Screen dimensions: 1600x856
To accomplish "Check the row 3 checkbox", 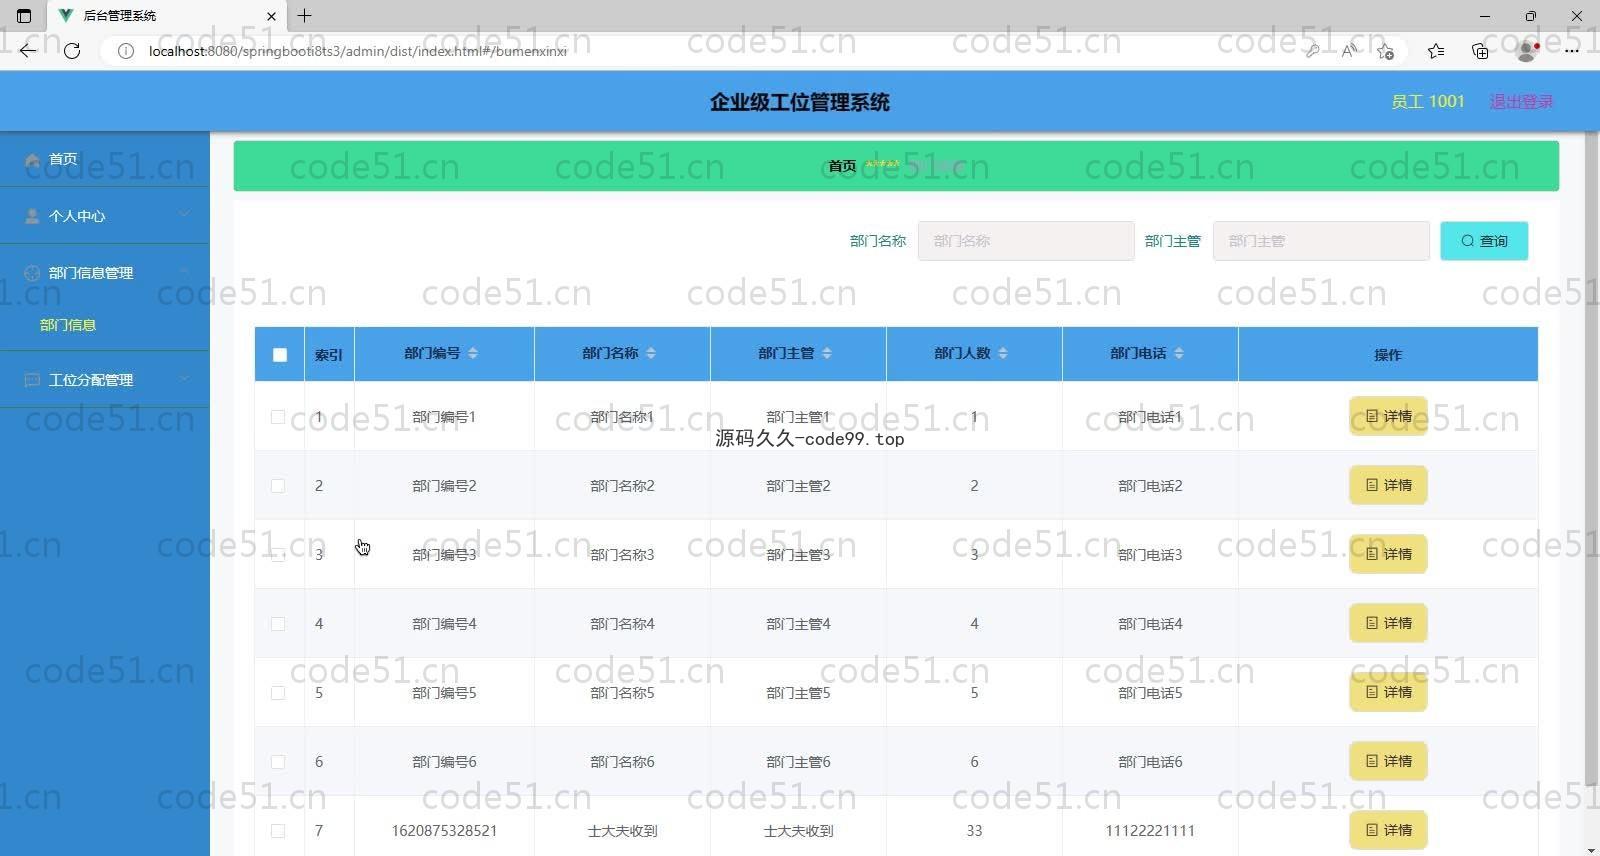I will [278, 555].
